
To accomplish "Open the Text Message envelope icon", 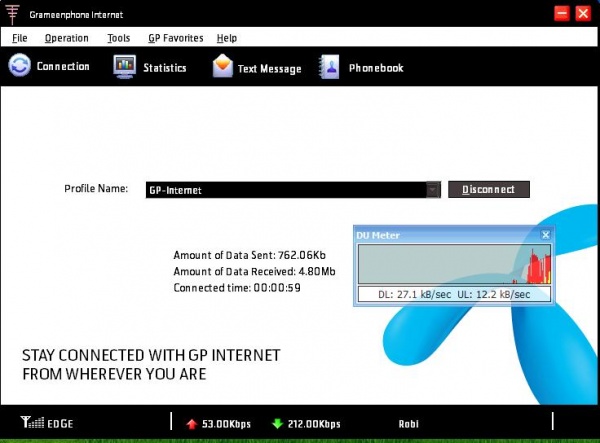I will (x=222, y=66).
